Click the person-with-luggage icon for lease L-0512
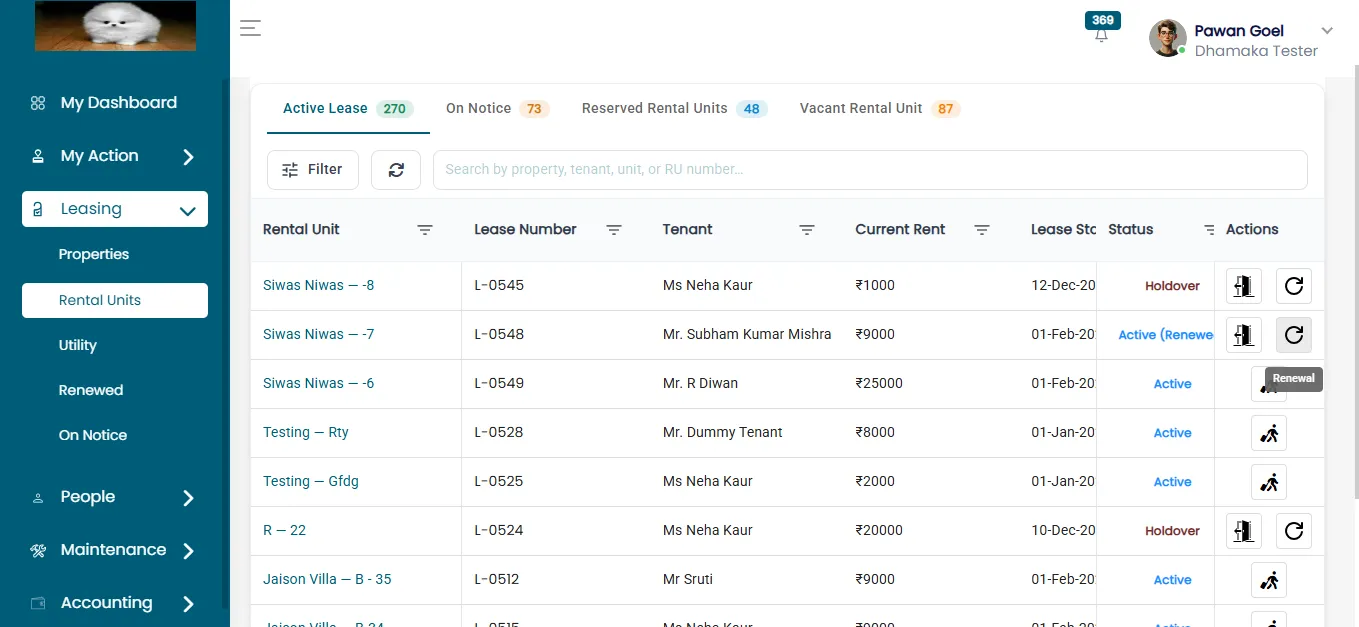The image size is (1359, 627). pyautogui.click(x=1269, y=580)
